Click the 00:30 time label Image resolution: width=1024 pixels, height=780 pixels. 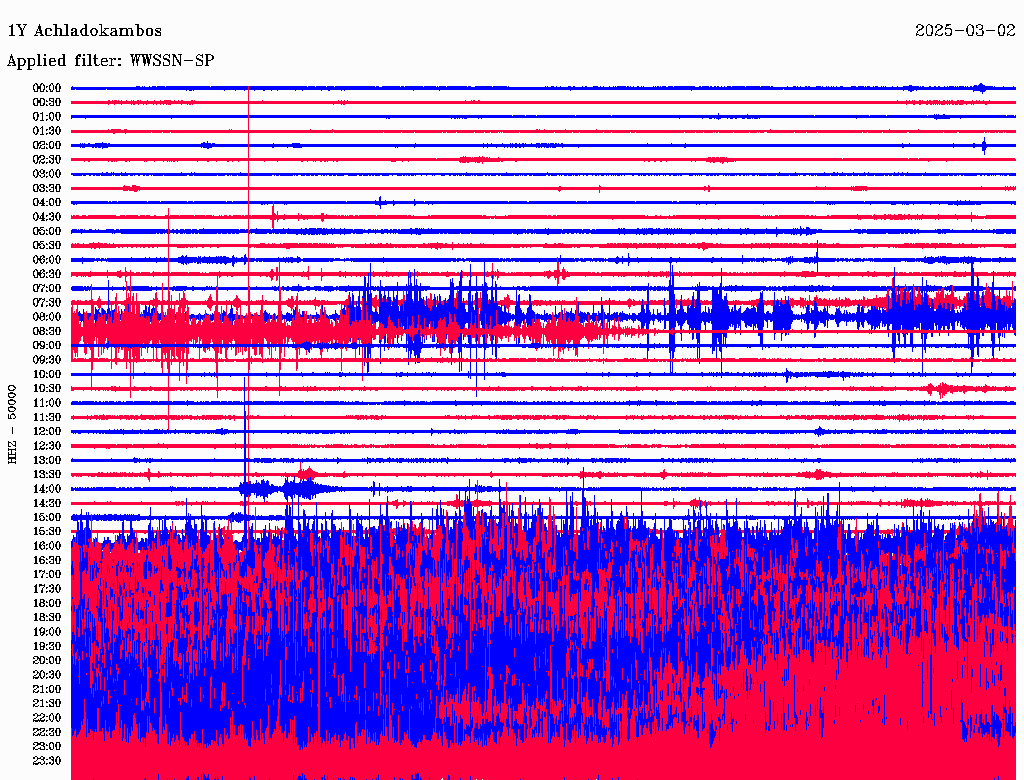(47, 103)
